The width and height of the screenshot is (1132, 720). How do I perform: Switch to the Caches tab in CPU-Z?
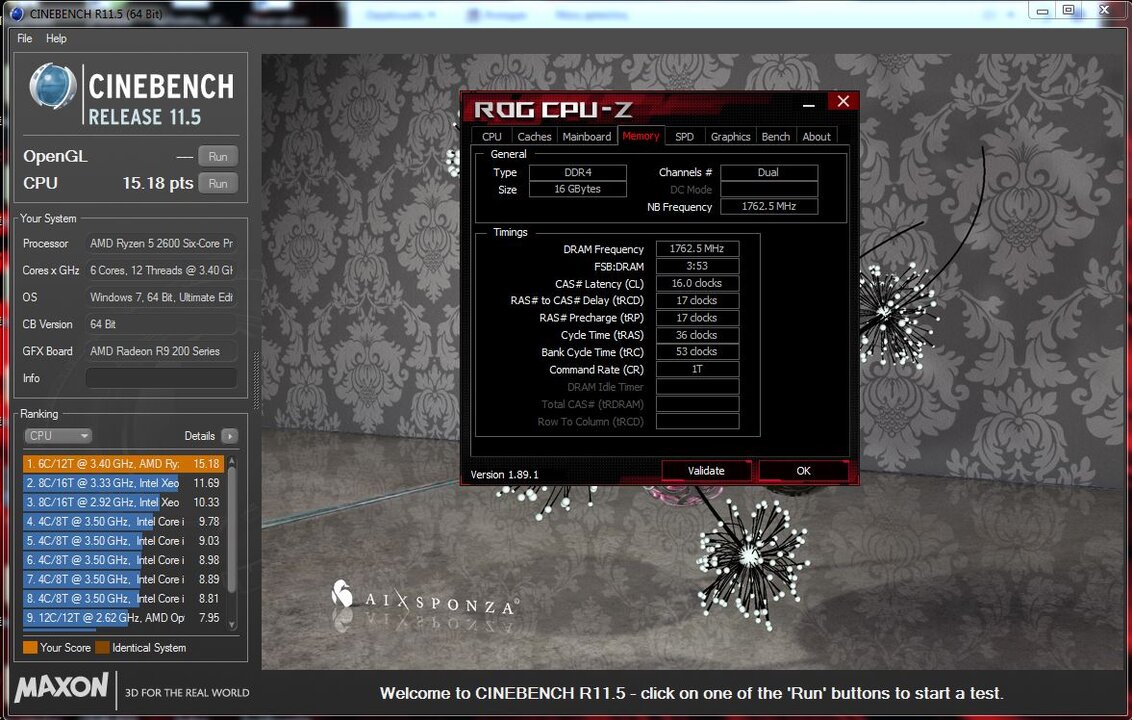[x=534, y=136]
